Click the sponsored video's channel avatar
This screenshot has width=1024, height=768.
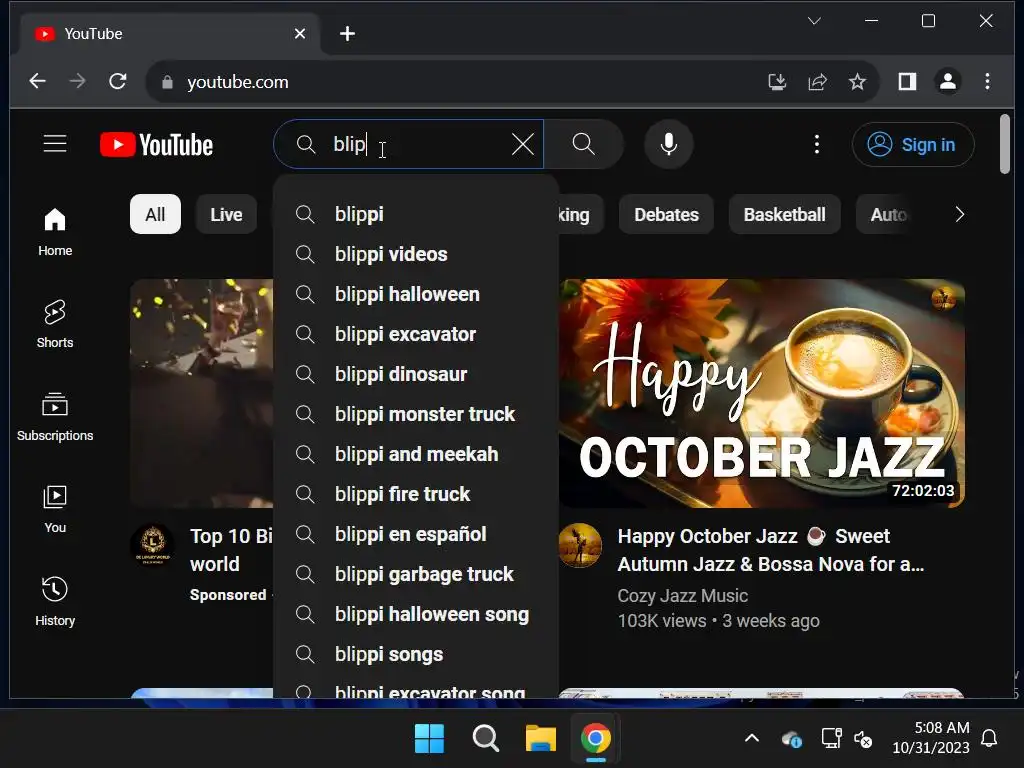(x=152, y=545)
